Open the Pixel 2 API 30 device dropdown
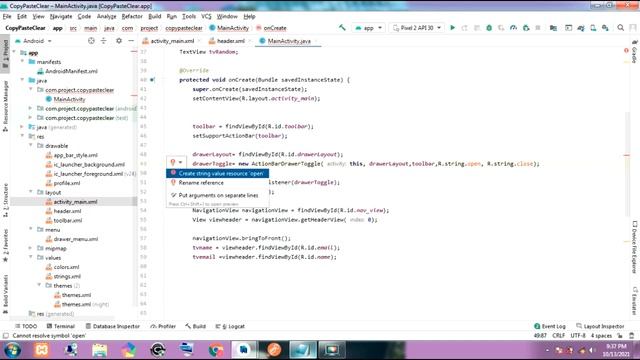The height and width of the screenshot is (360, 640). [x=417, y=28]
